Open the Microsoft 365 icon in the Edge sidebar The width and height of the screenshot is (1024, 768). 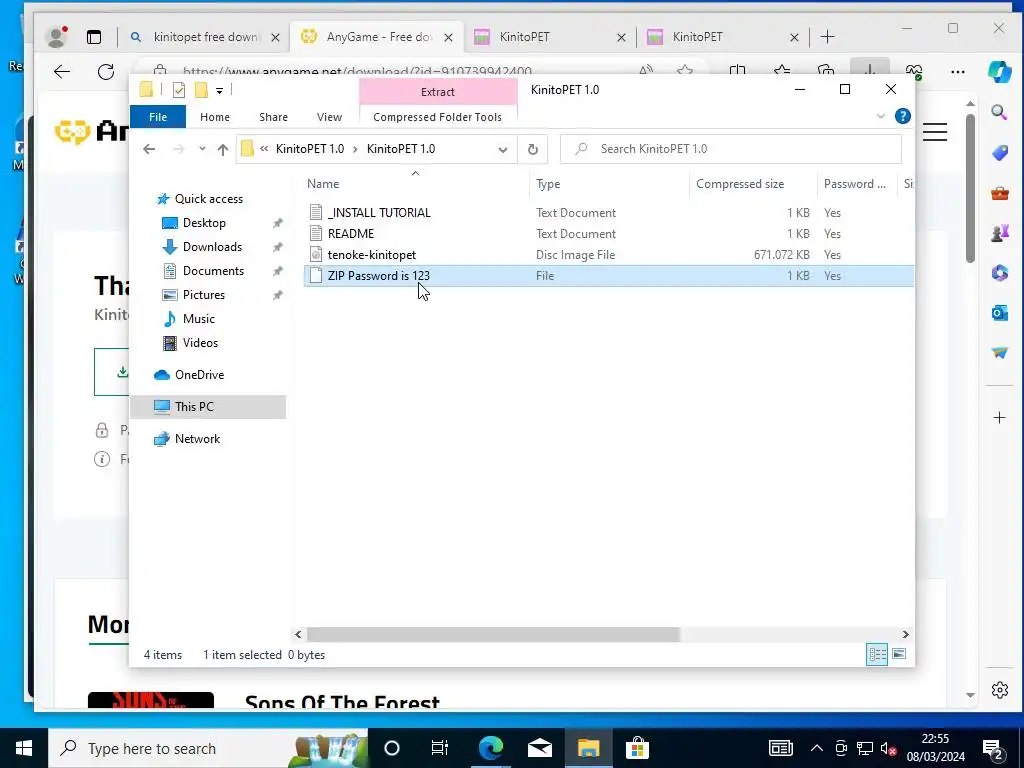pyautogui.click(x=999, y=272)
